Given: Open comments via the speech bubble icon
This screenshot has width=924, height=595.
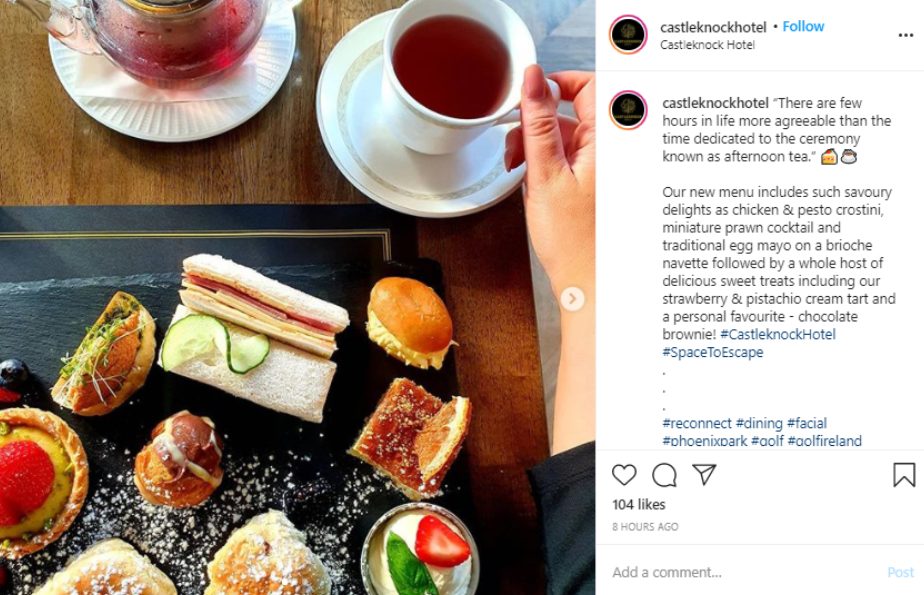Looking at the screenshot, I should [x=664, y=475].
